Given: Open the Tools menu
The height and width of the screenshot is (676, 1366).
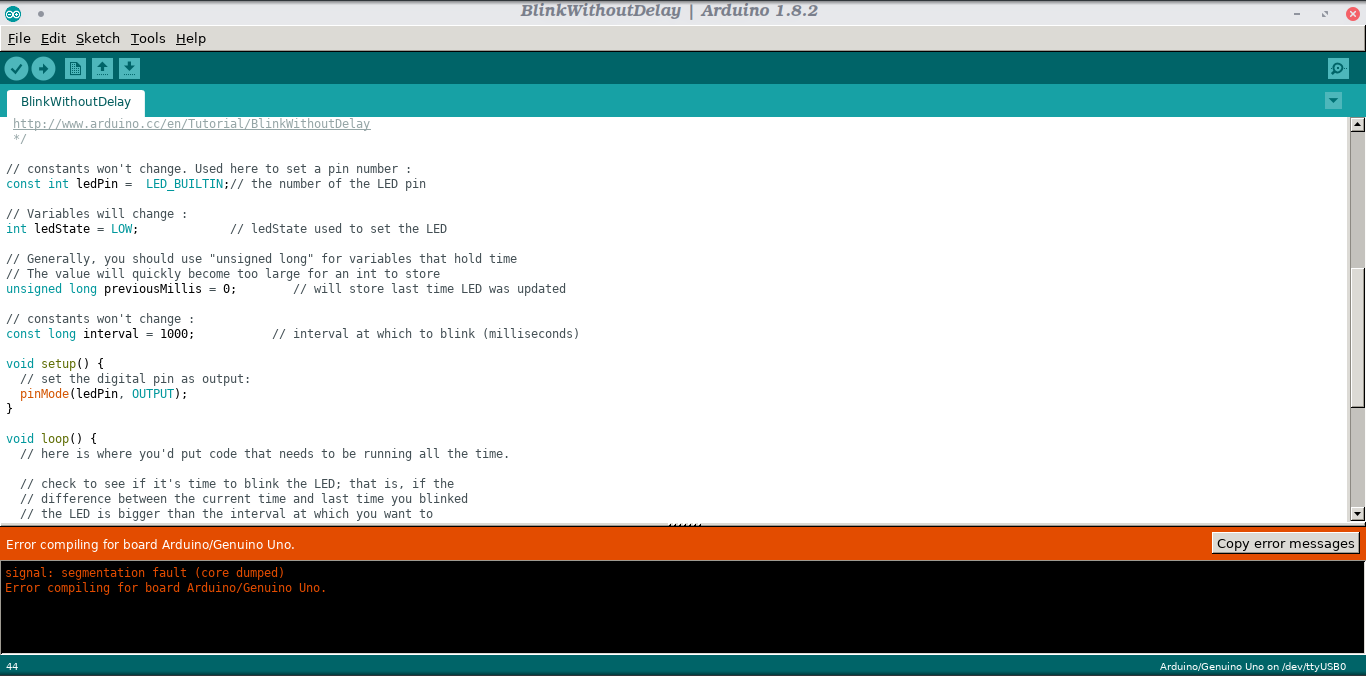Looking at the screenshot, I should tap(148, 38).
